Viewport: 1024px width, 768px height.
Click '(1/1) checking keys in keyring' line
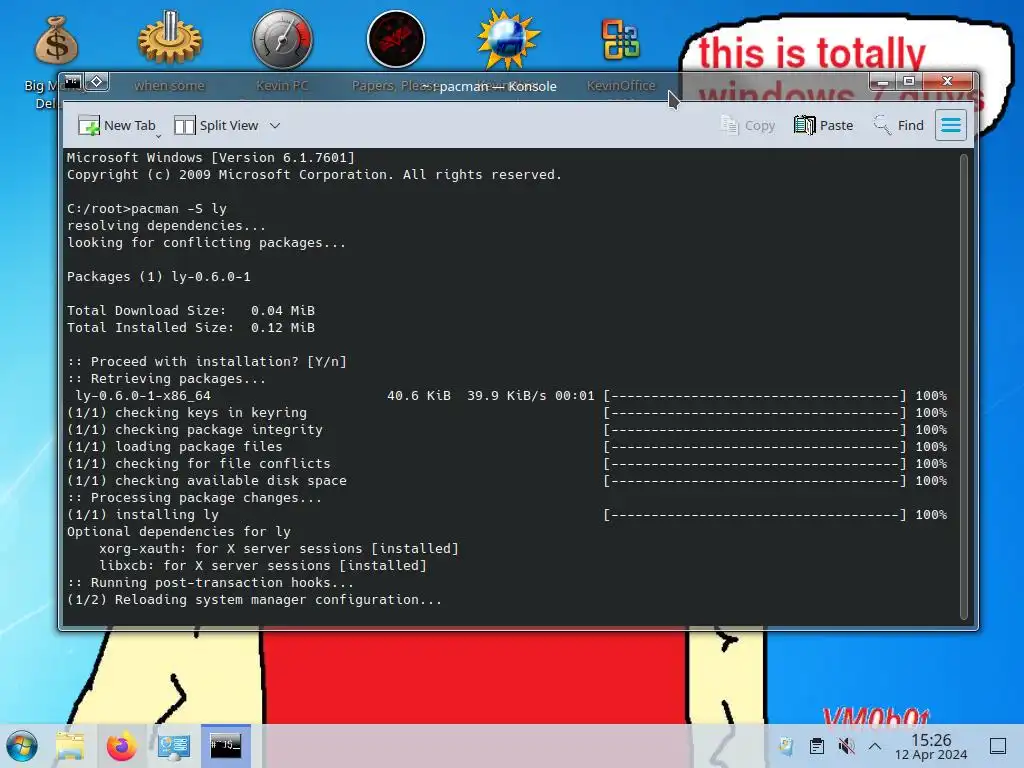click(x=187, y=412)
